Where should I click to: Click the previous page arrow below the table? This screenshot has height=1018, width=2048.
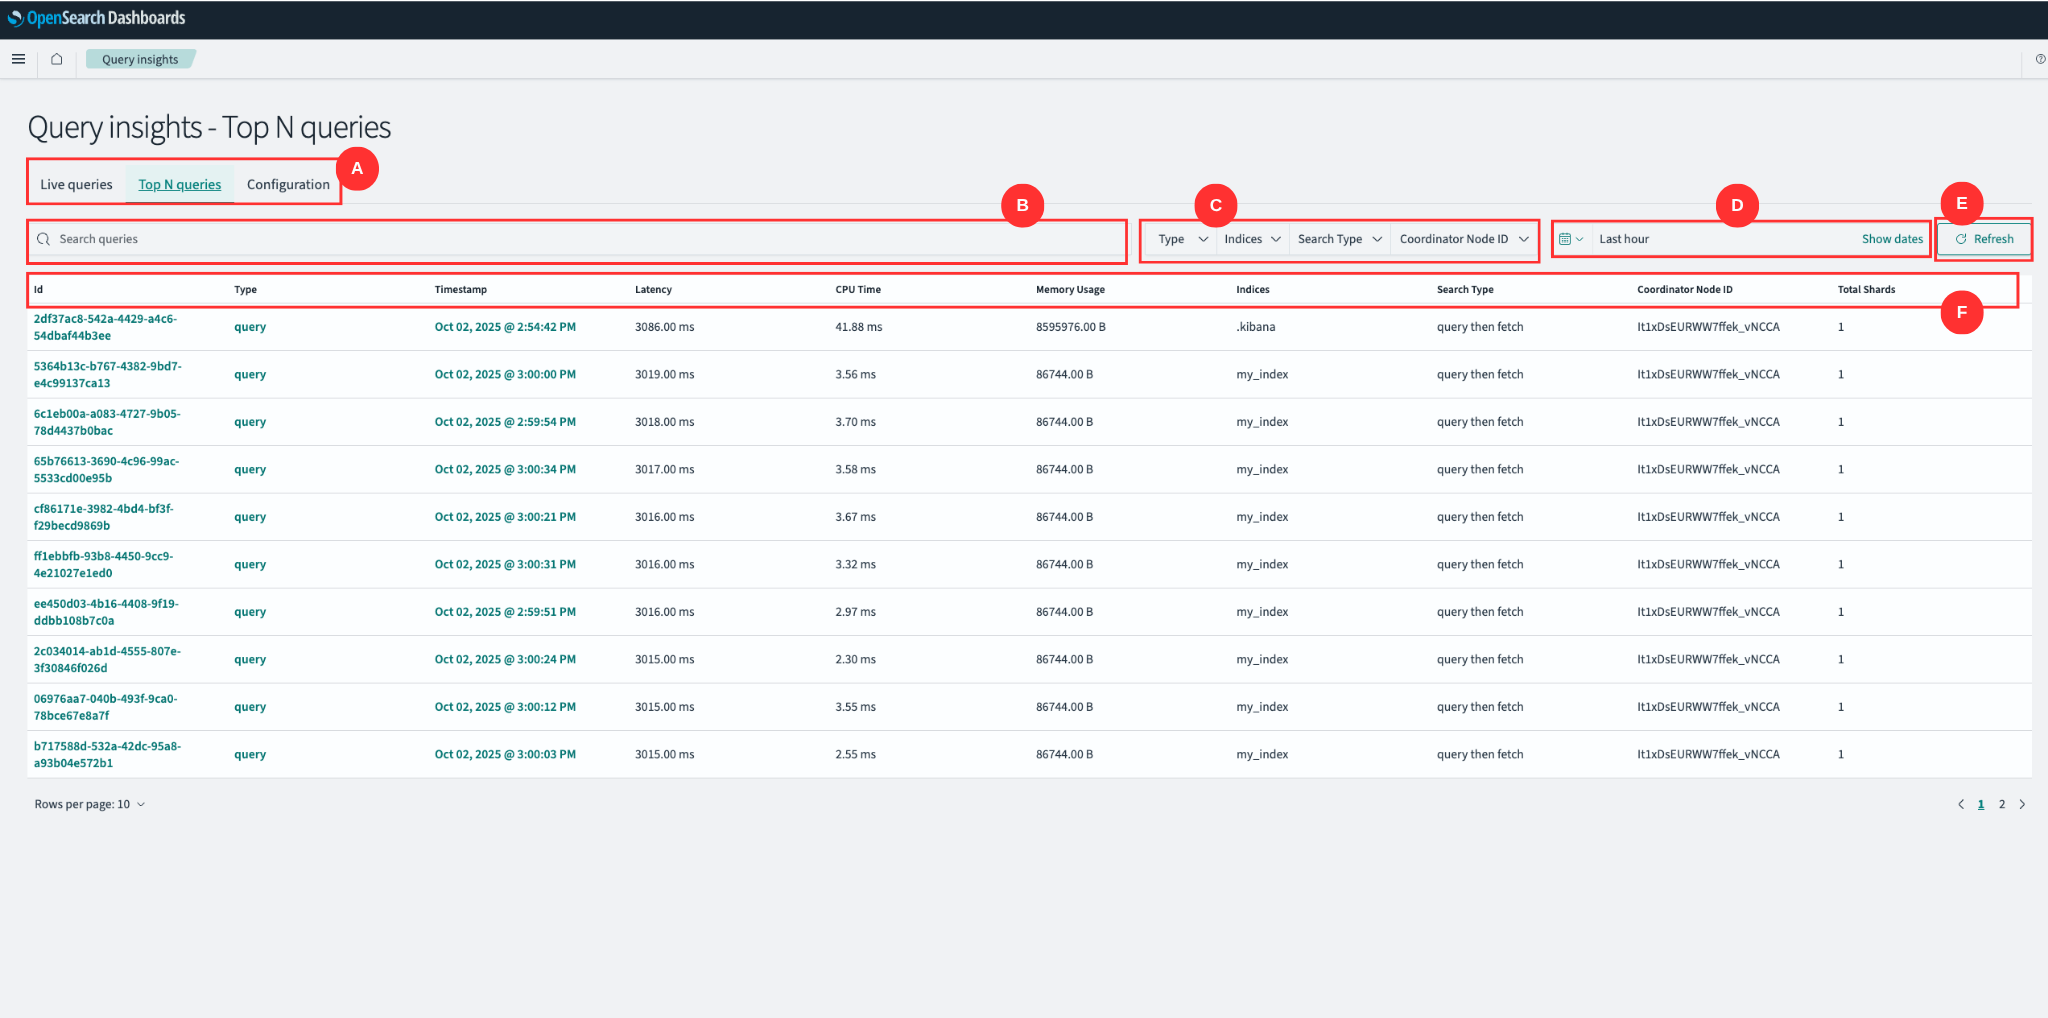(x=1961, y=803)
